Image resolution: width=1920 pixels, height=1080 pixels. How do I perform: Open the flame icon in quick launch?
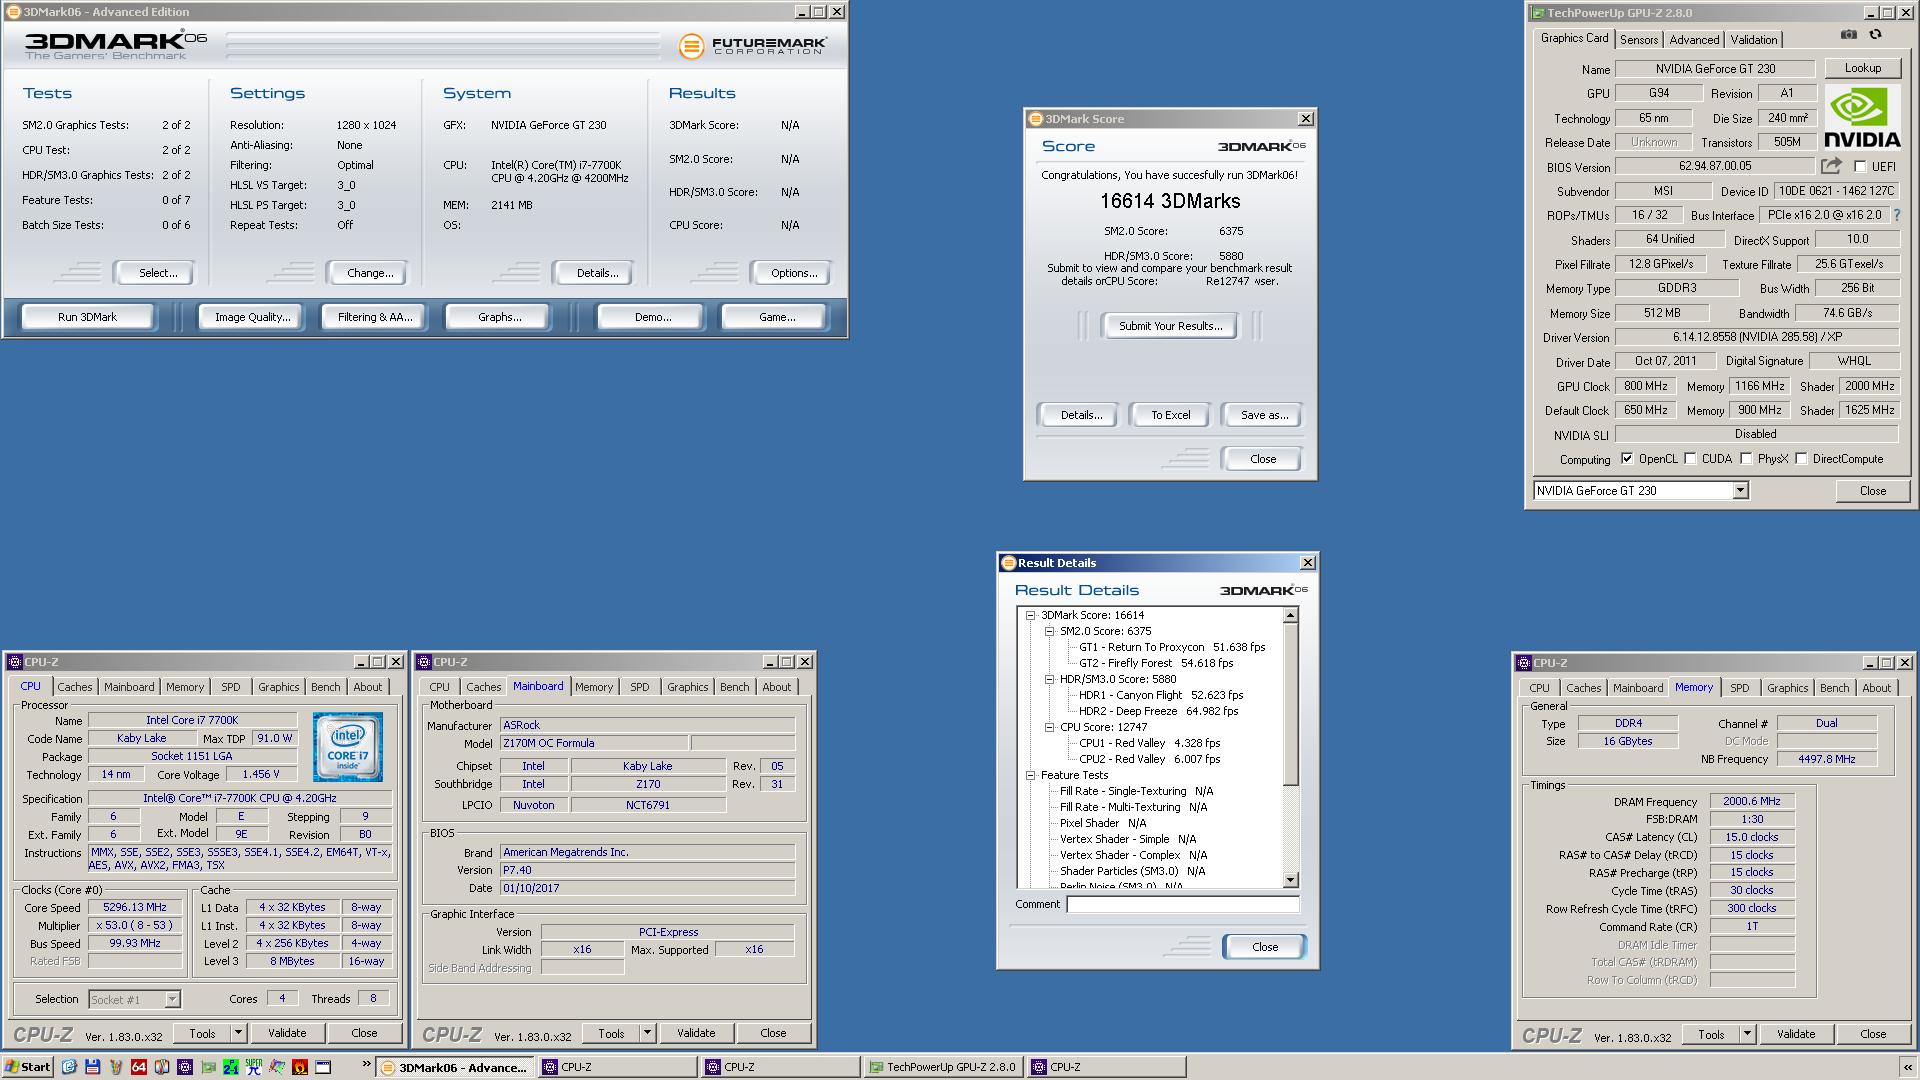click(299, 1067)
